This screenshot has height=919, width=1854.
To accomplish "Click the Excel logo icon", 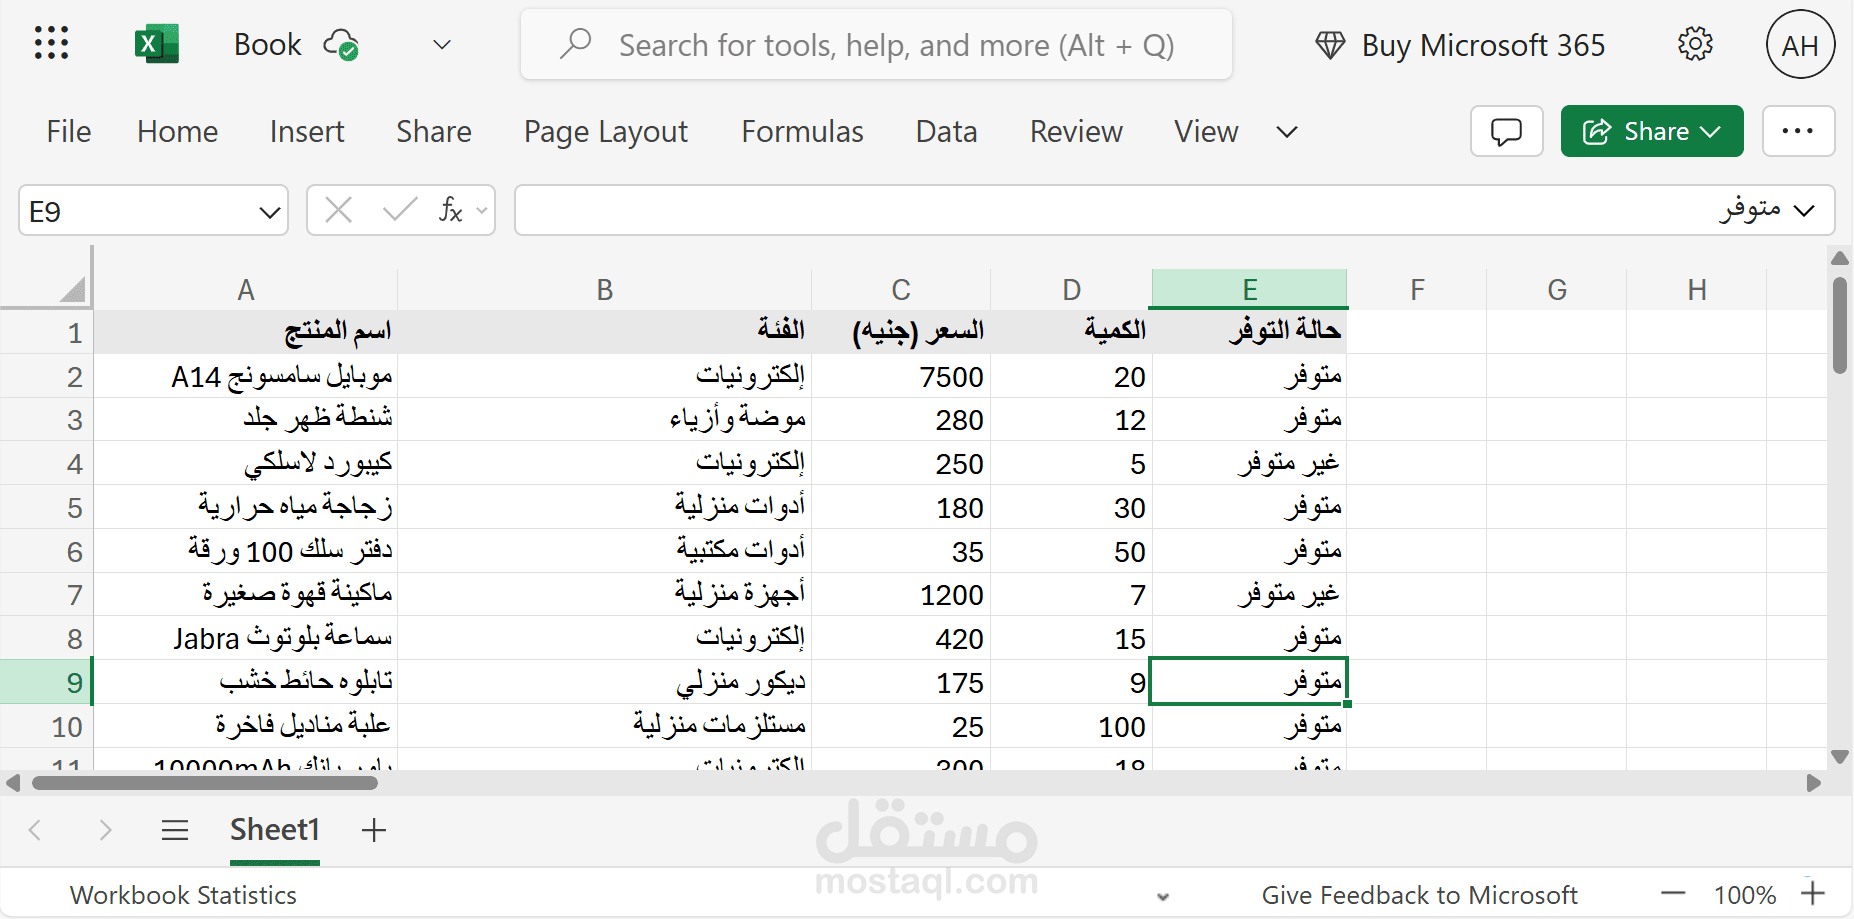I will (156, 44).
